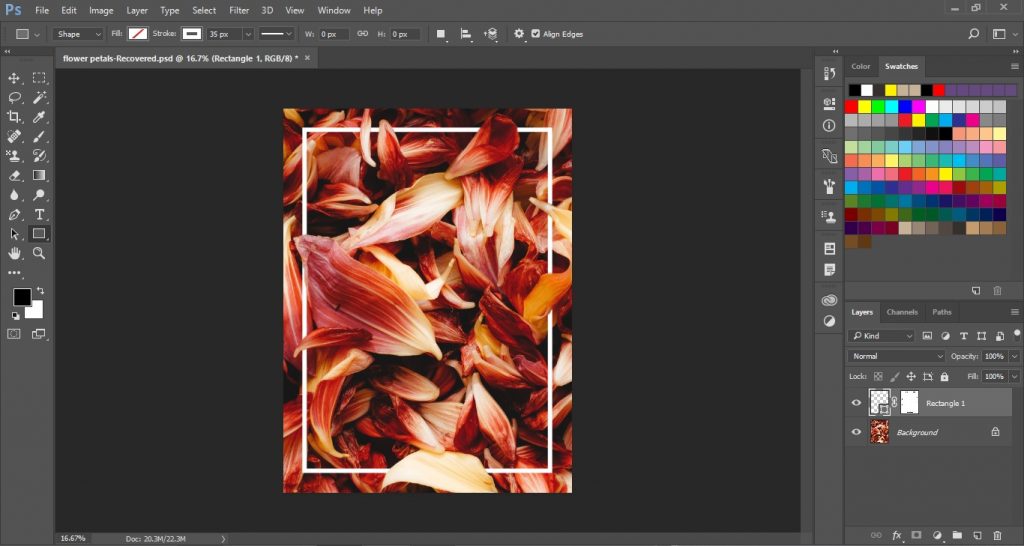Open the Creative Cloud Libraries panel icon
This screenshot has height=546, width=1024.
click(829, 300)
